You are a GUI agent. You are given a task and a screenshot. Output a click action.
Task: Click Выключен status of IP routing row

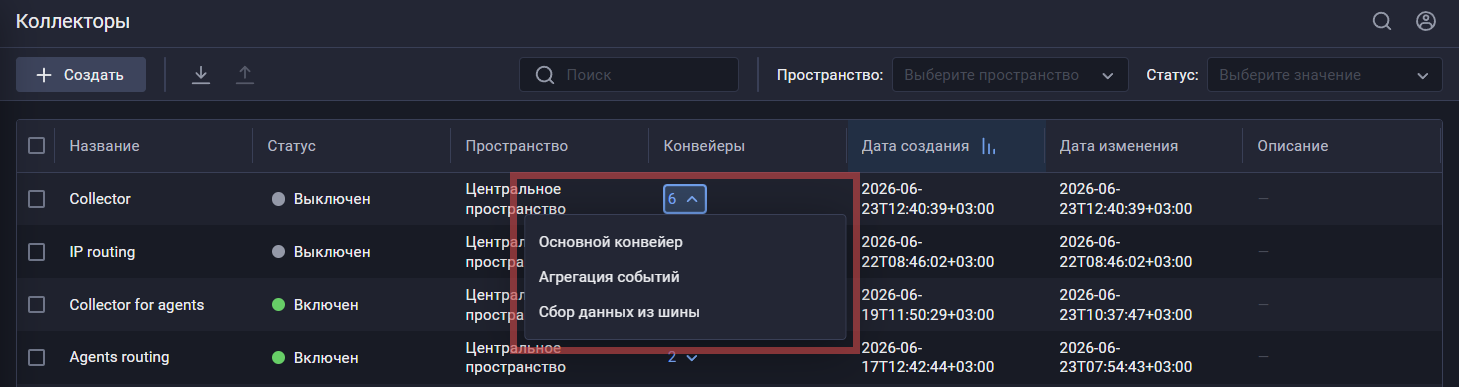click(x=321, y=252)
